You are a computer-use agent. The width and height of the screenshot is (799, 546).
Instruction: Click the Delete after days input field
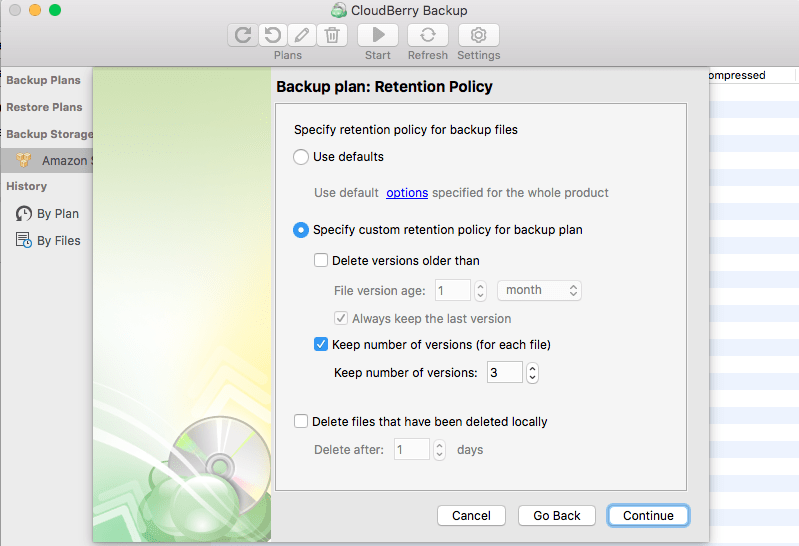[x=412, y=450]
